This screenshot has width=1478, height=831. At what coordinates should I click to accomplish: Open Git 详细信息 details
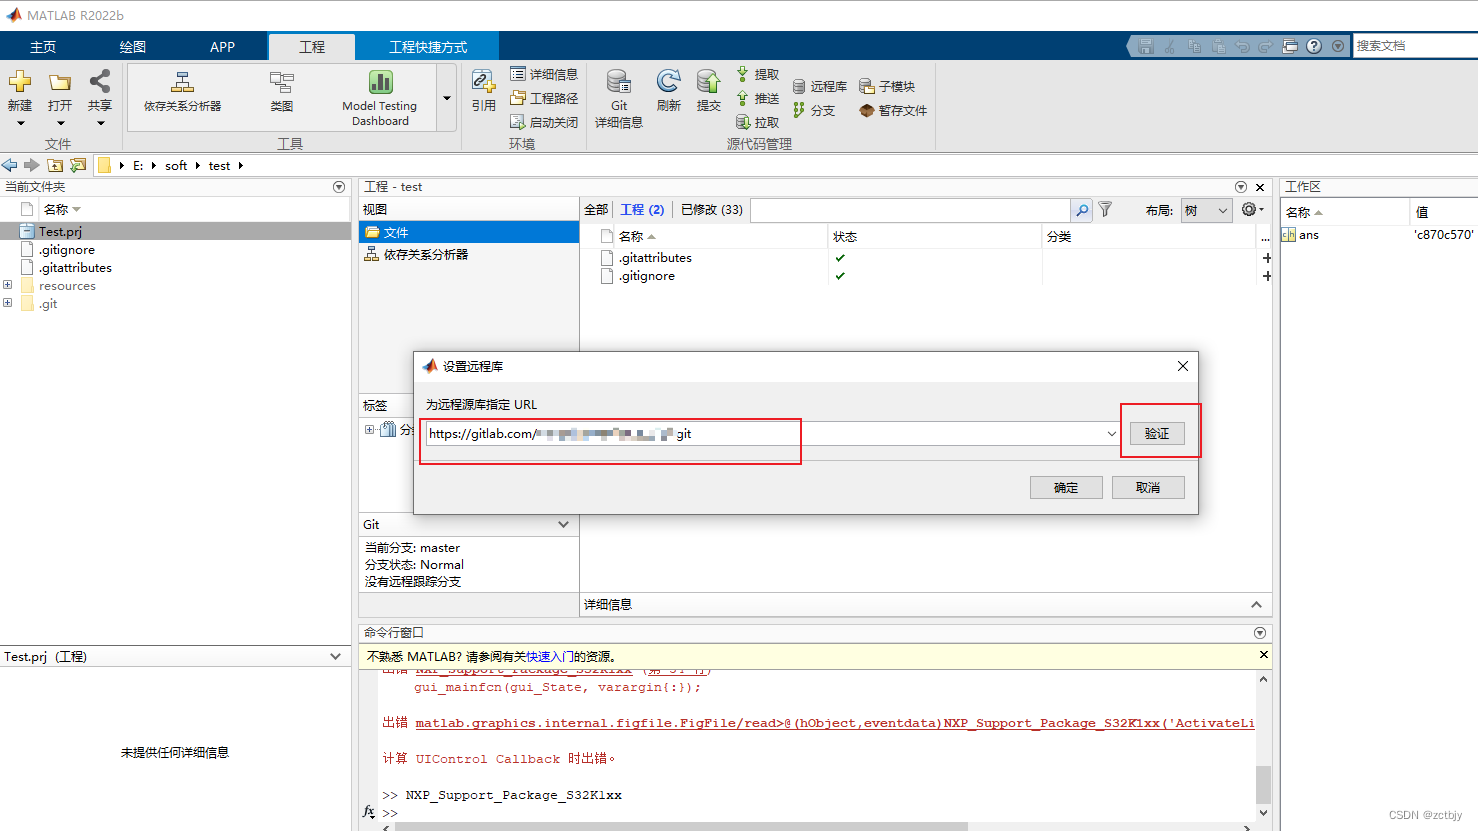pos(619,99)
